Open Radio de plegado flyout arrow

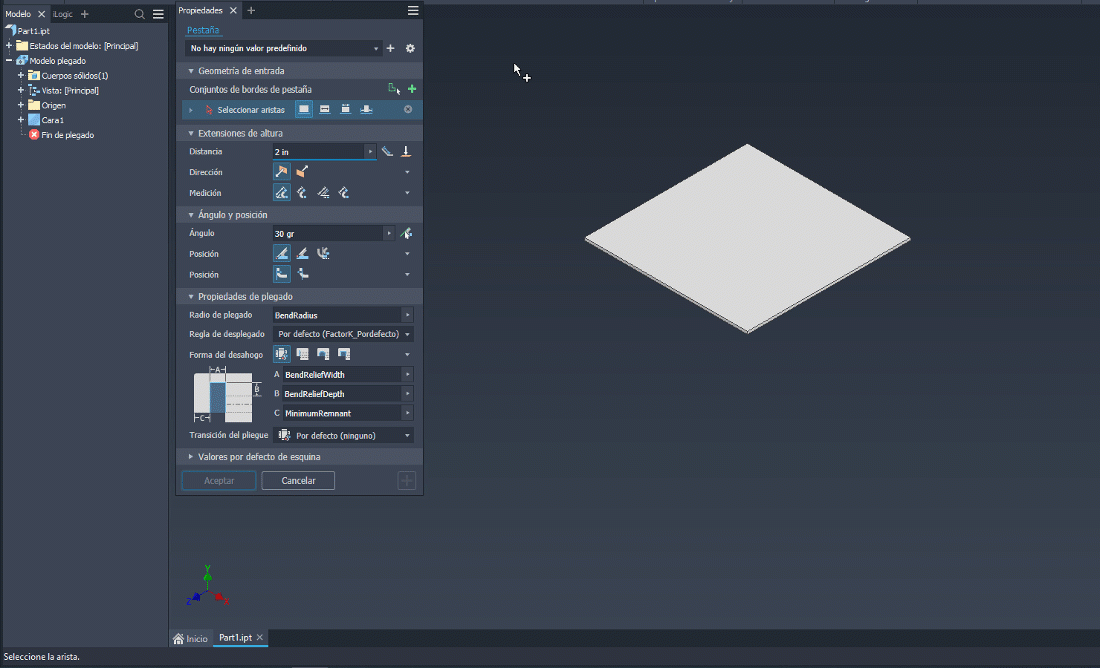pyautogui.click(x=407, y=315)
